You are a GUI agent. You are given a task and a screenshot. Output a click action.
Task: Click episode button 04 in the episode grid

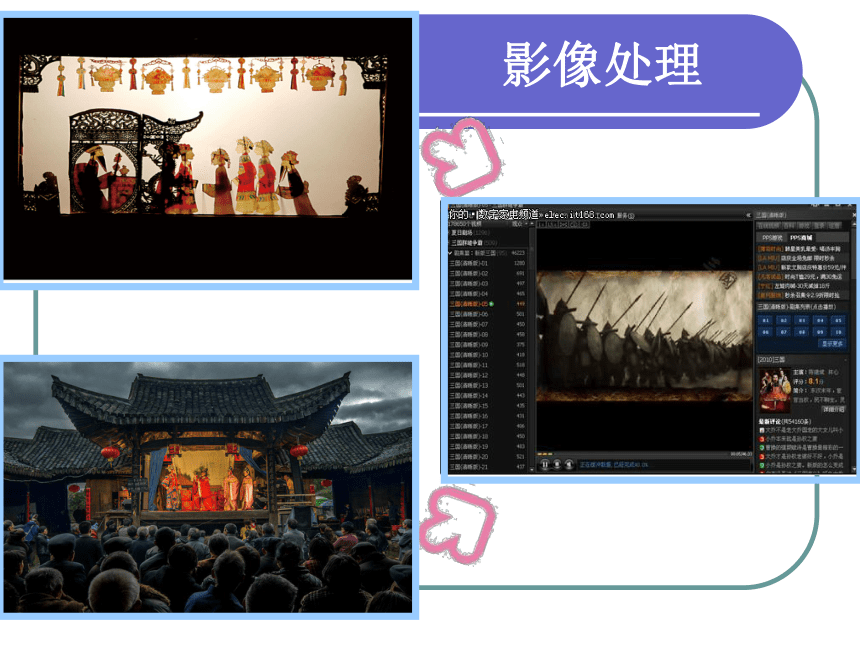pos(820,320)
